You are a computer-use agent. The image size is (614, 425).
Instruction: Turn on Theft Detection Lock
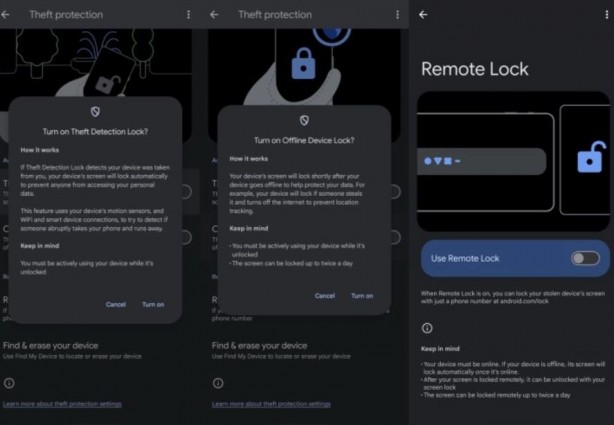click(x=153, y=304)
